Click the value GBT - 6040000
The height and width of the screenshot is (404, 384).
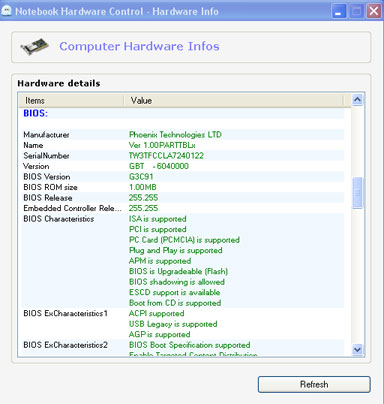click(x=159, y=166)
